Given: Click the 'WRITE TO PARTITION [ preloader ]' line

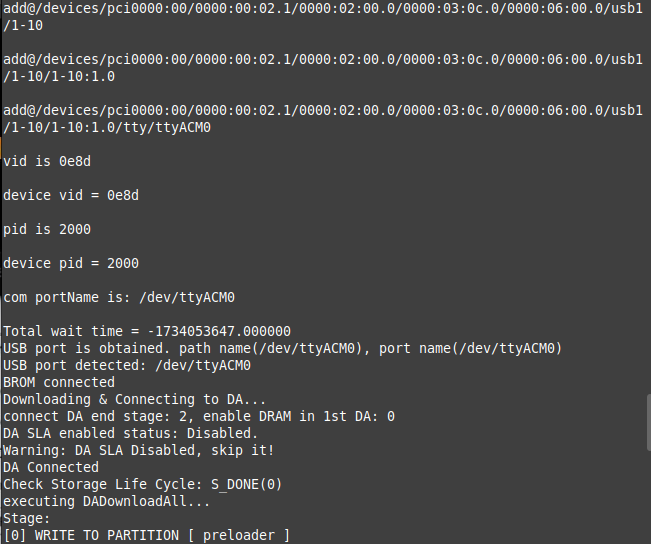Looking at the screenshot, I should click(147, 536).
